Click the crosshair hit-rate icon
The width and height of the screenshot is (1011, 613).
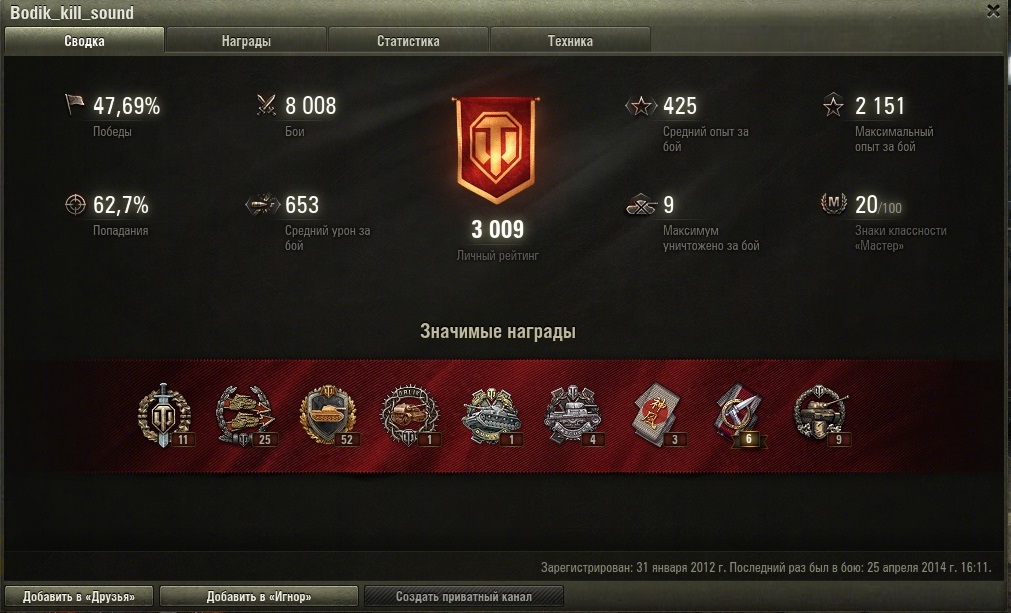point(75,204)
